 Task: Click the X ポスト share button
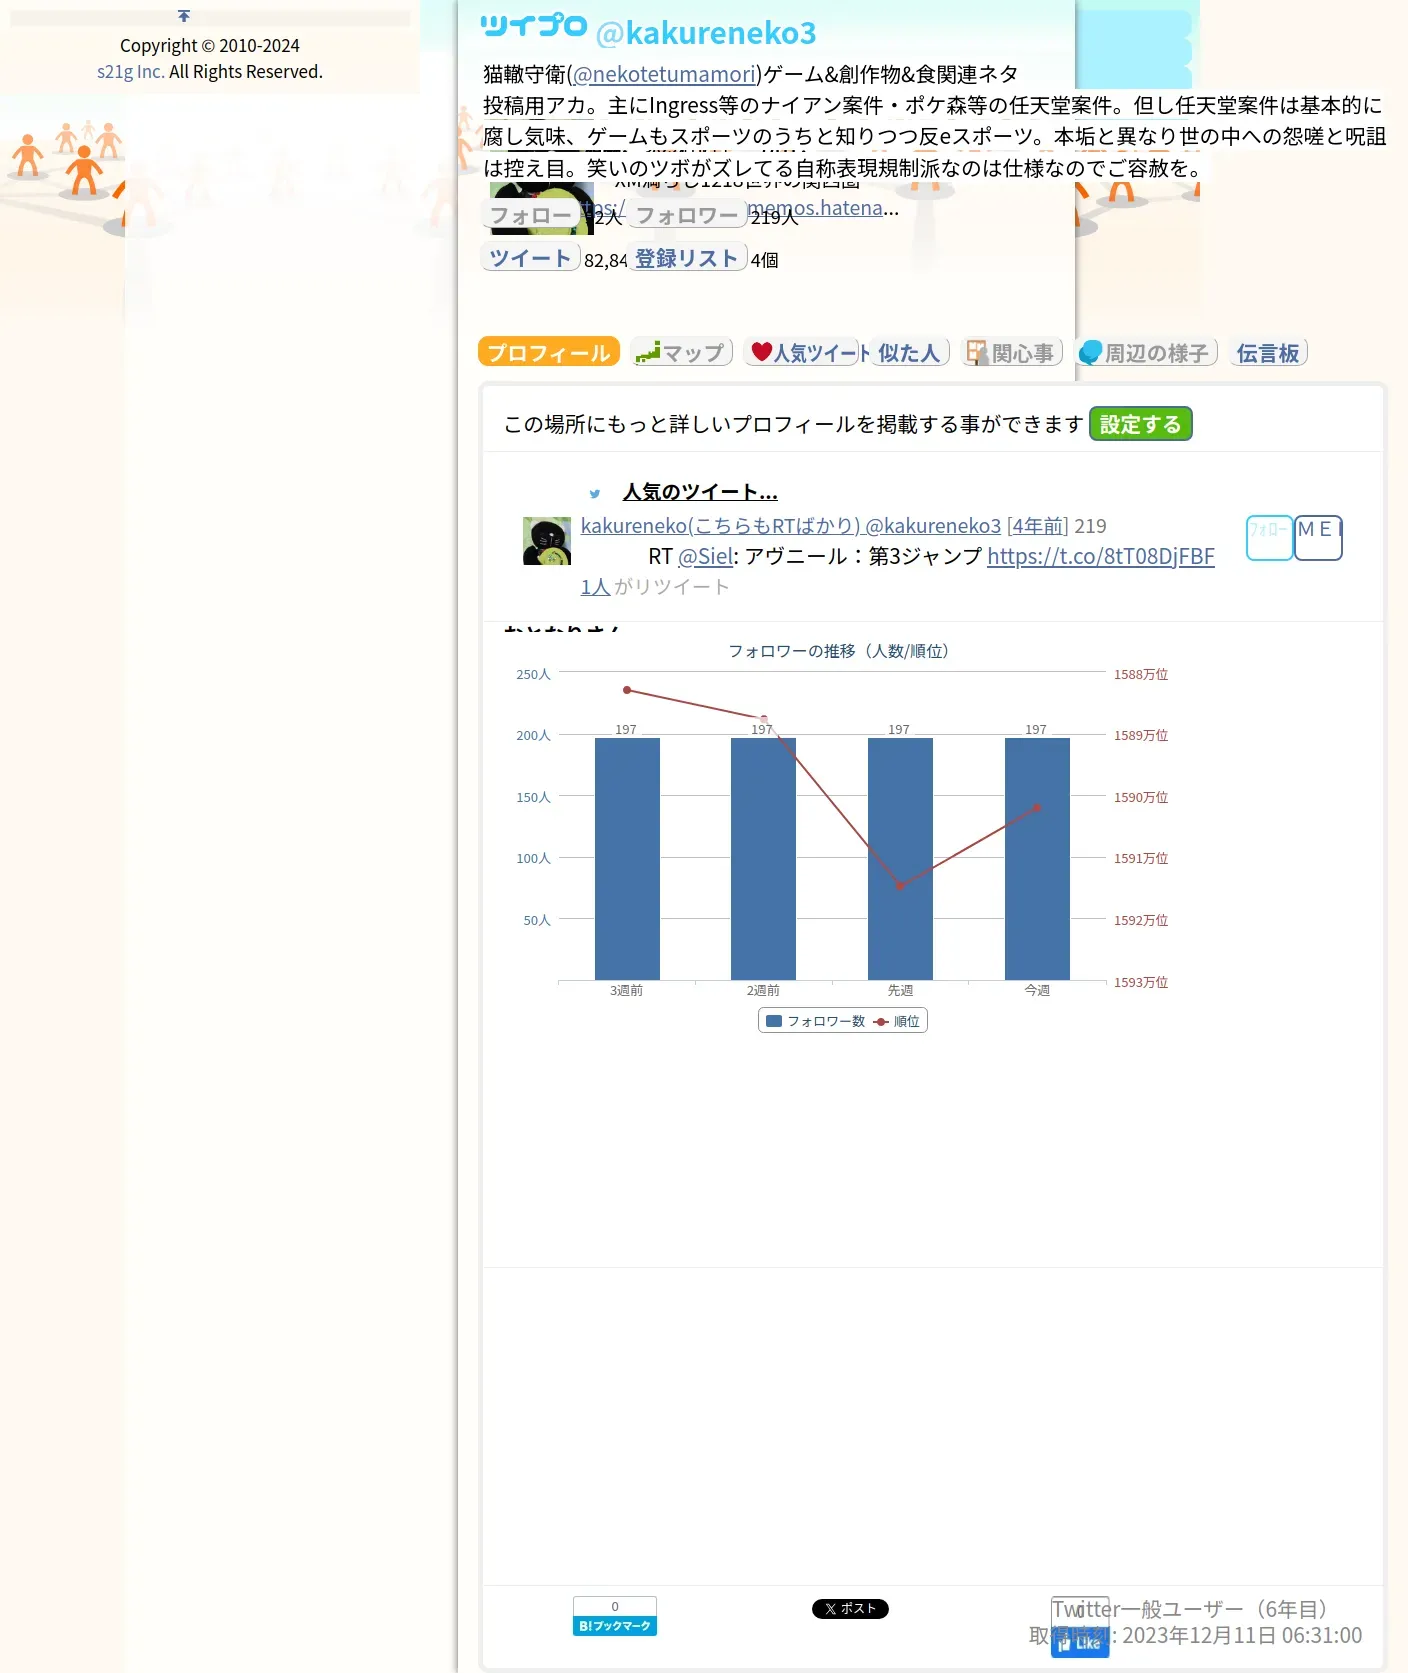pyautogui.click(x=850, y=1608)
